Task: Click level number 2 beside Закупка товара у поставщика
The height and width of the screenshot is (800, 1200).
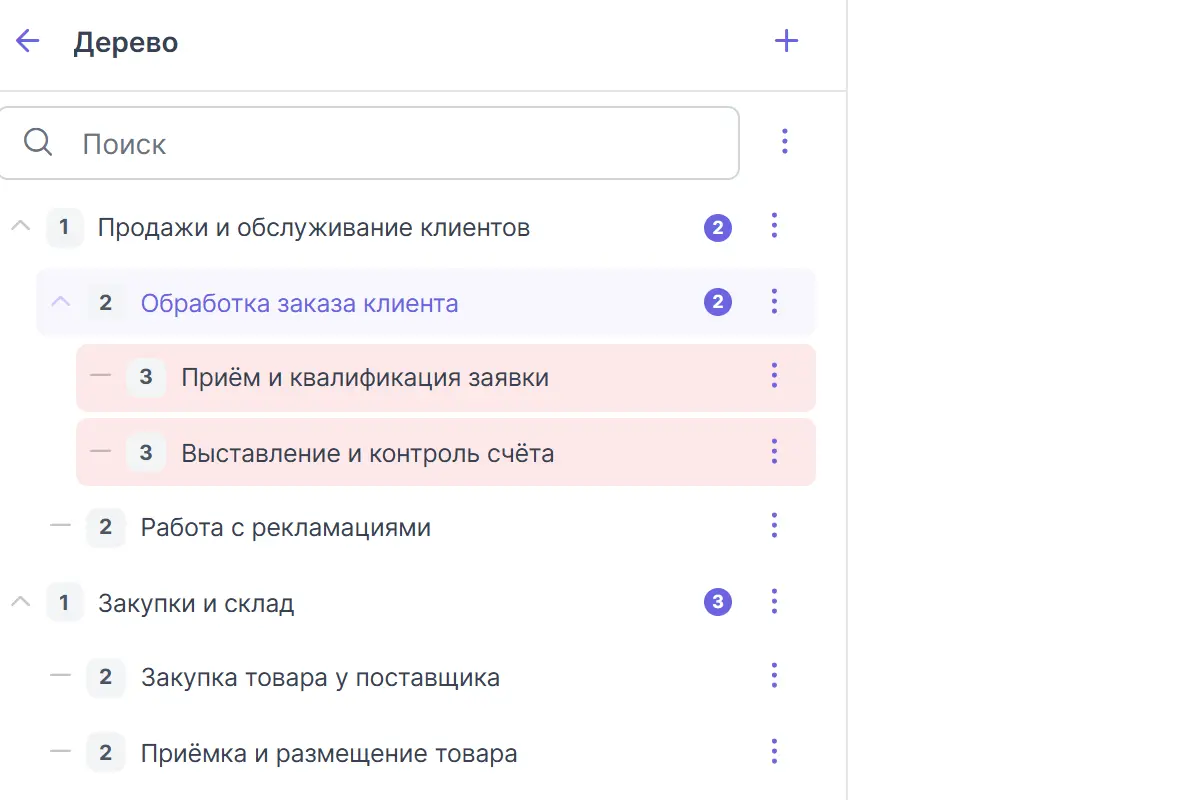Action: click(x=106, y=677)
